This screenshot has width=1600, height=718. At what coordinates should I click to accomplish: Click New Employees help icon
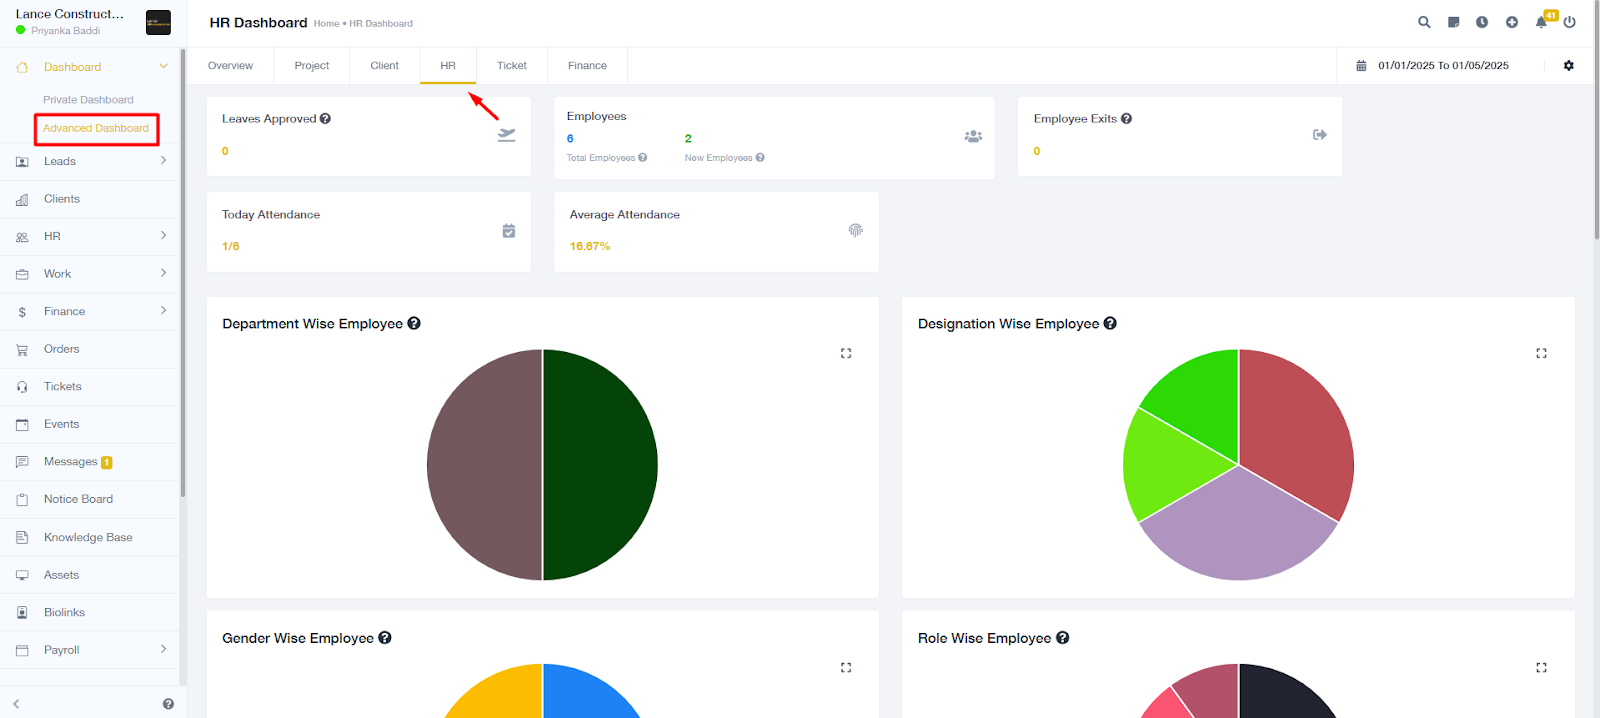(760, 158)
